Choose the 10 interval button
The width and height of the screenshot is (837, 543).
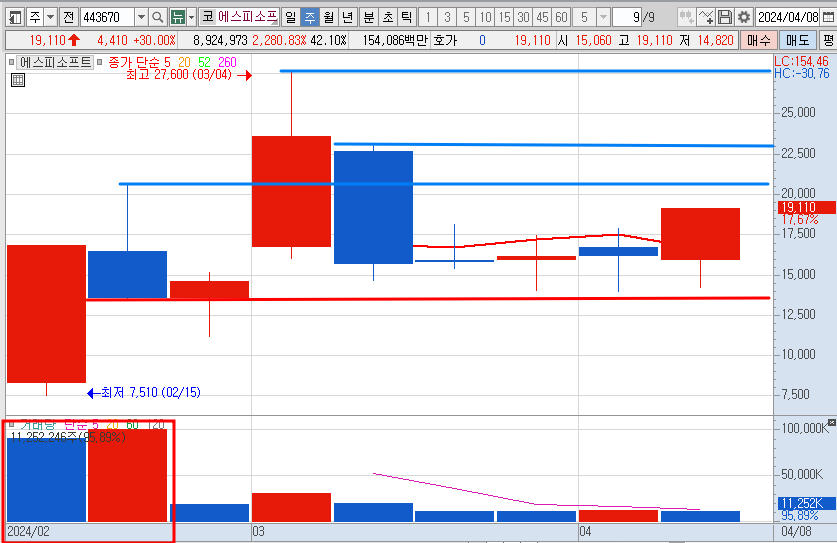coord(485,18)
